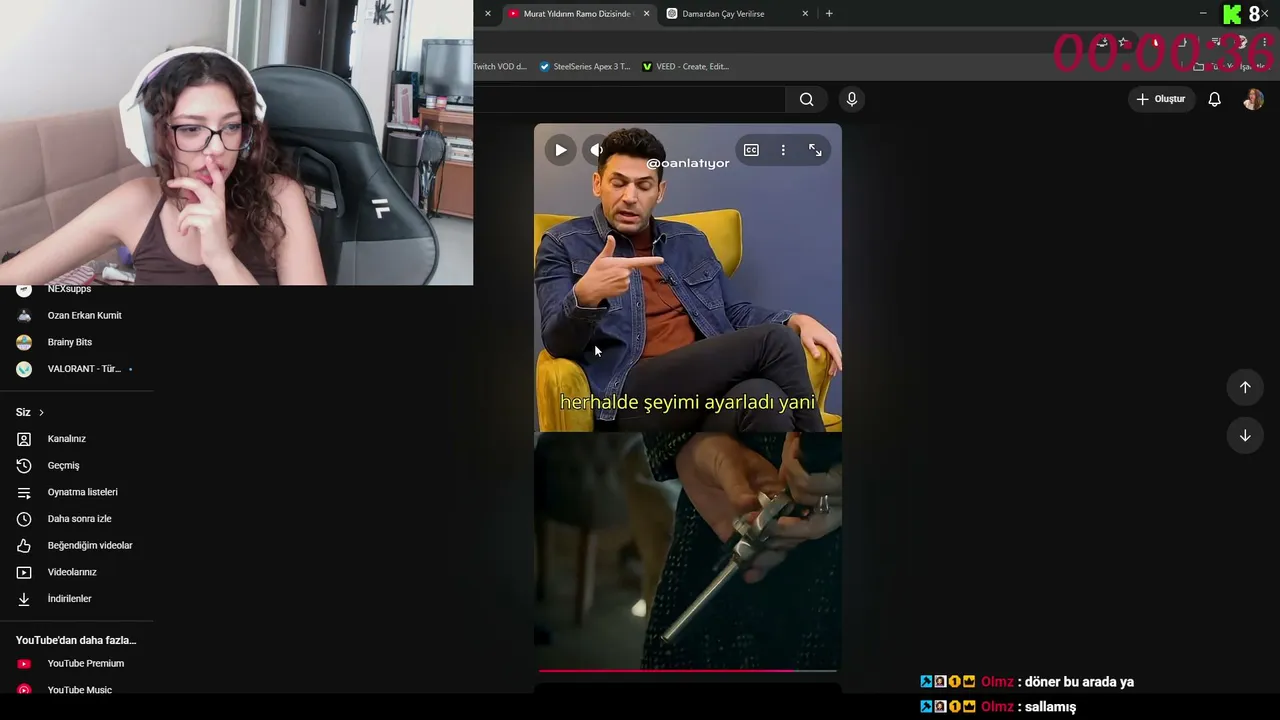Open Daha sonra izle list
This screenshot has width=1280, height=720.
click(x=79, y=519)
